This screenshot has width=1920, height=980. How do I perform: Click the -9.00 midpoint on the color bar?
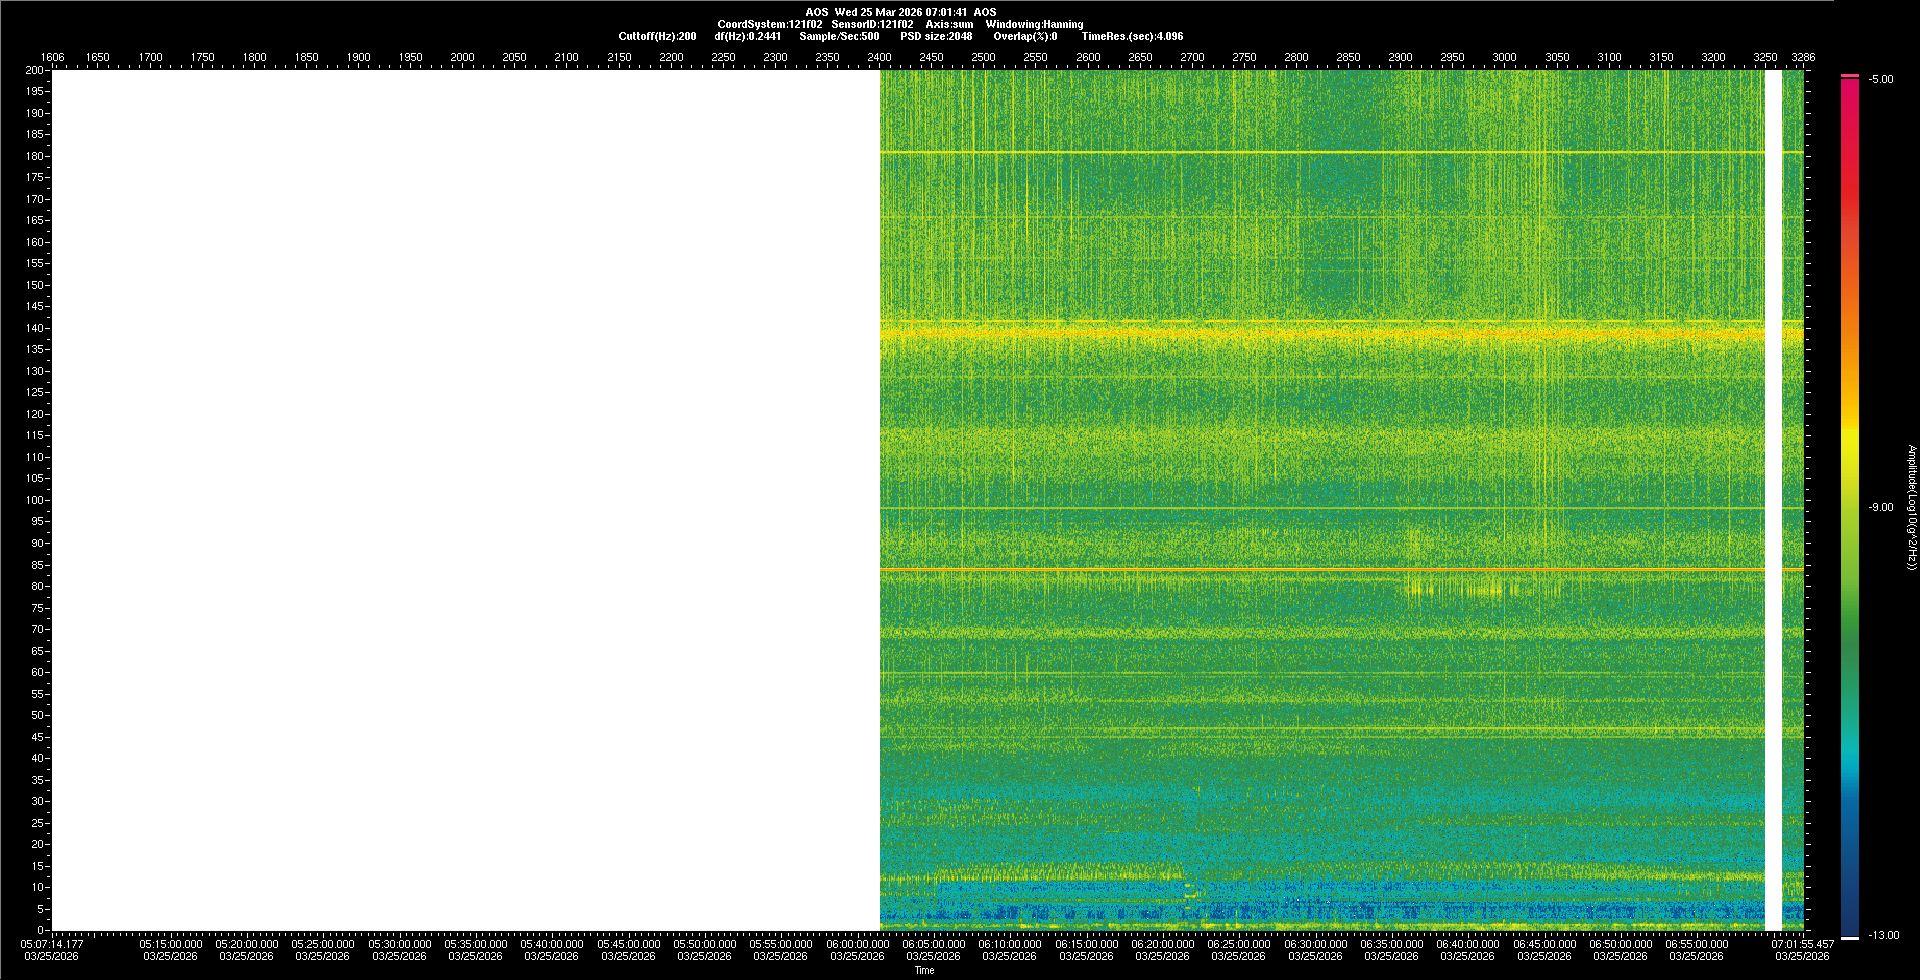point(1881,508)
